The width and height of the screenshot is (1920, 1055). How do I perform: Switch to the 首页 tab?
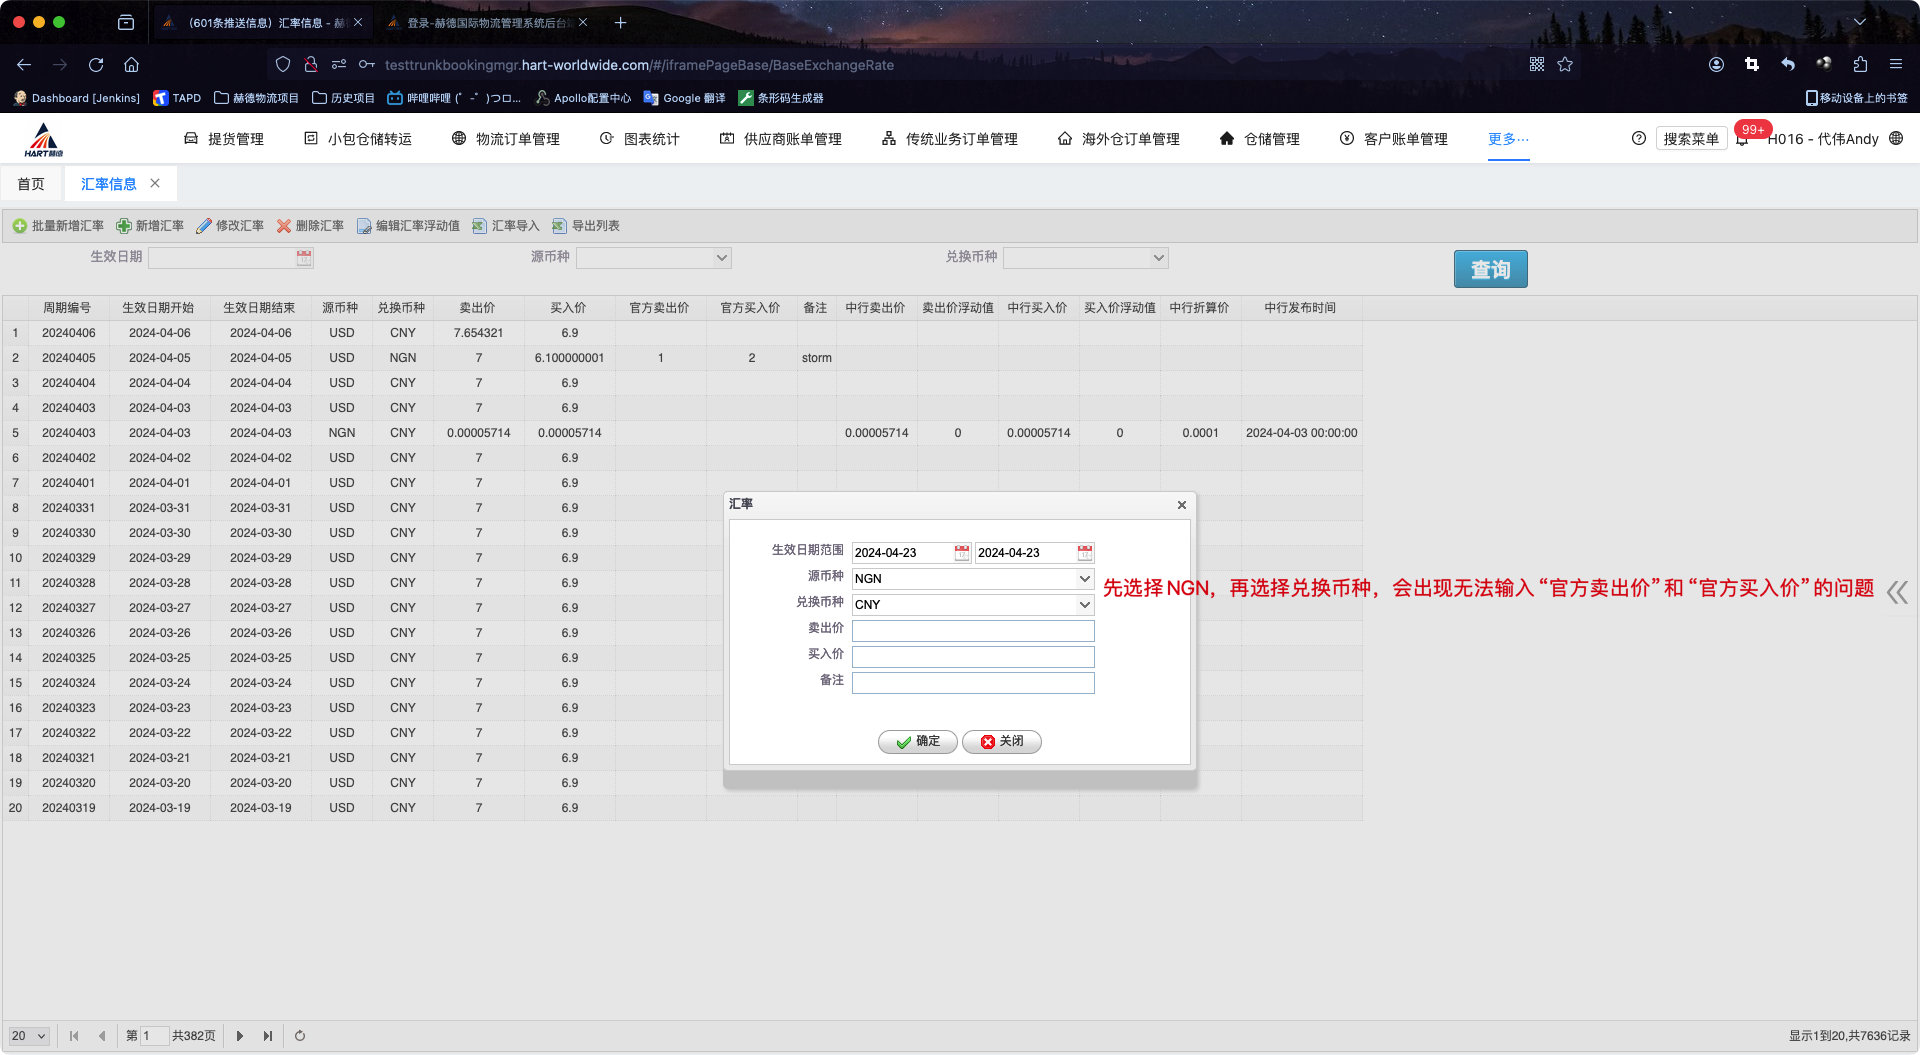pyautogui.click(x=31, y=184)
